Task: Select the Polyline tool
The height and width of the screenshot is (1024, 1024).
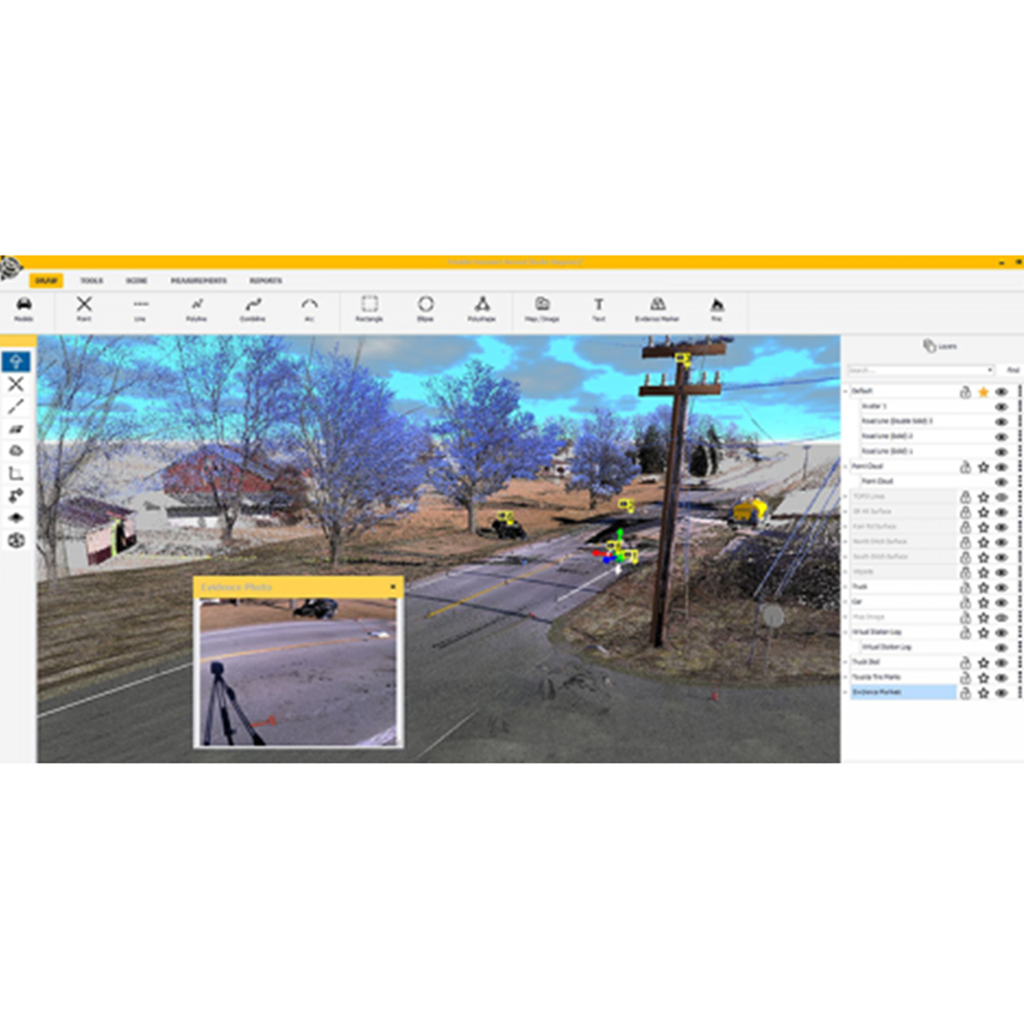Action: tap(195, 305)
